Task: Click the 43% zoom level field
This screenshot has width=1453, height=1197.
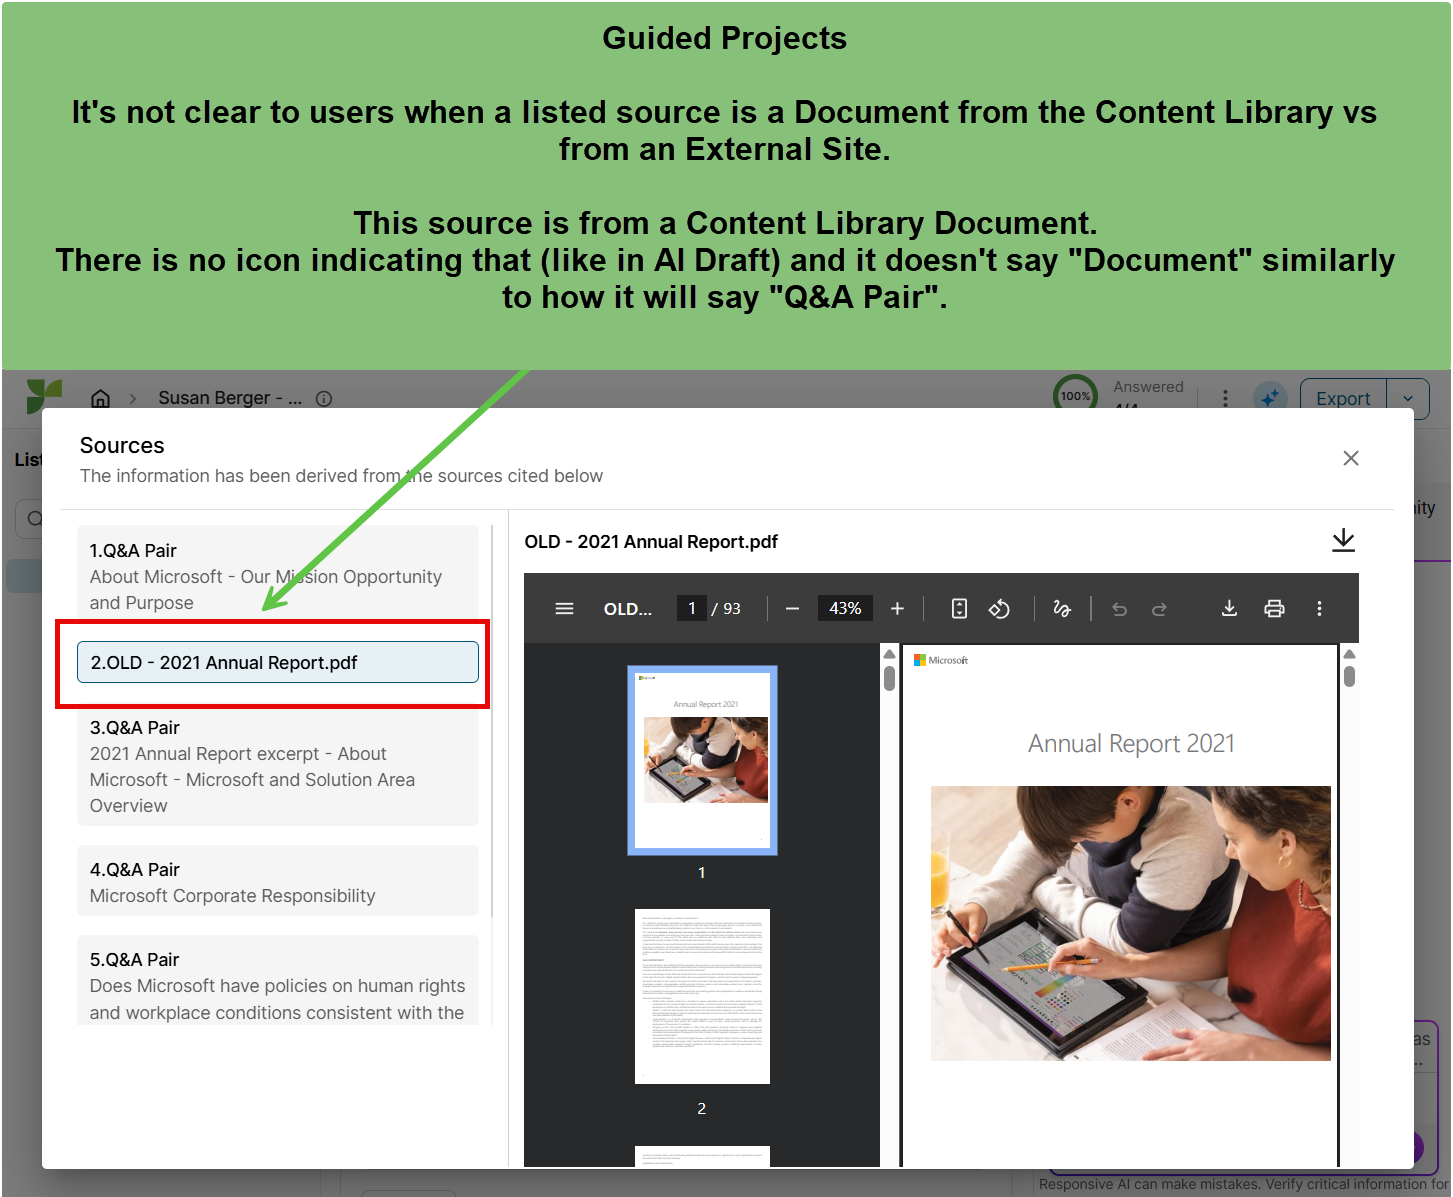Action: [x=845, y=608]
